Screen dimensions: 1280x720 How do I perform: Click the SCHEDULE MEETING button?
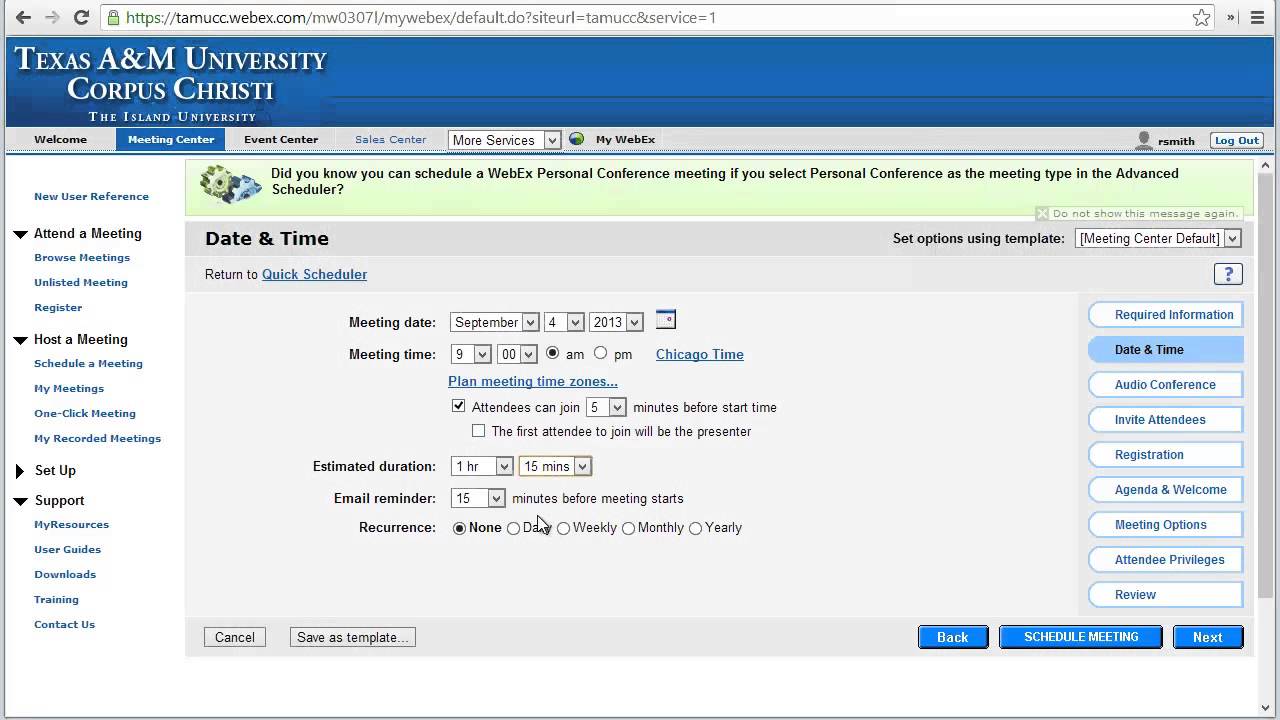coord(1081,637)
